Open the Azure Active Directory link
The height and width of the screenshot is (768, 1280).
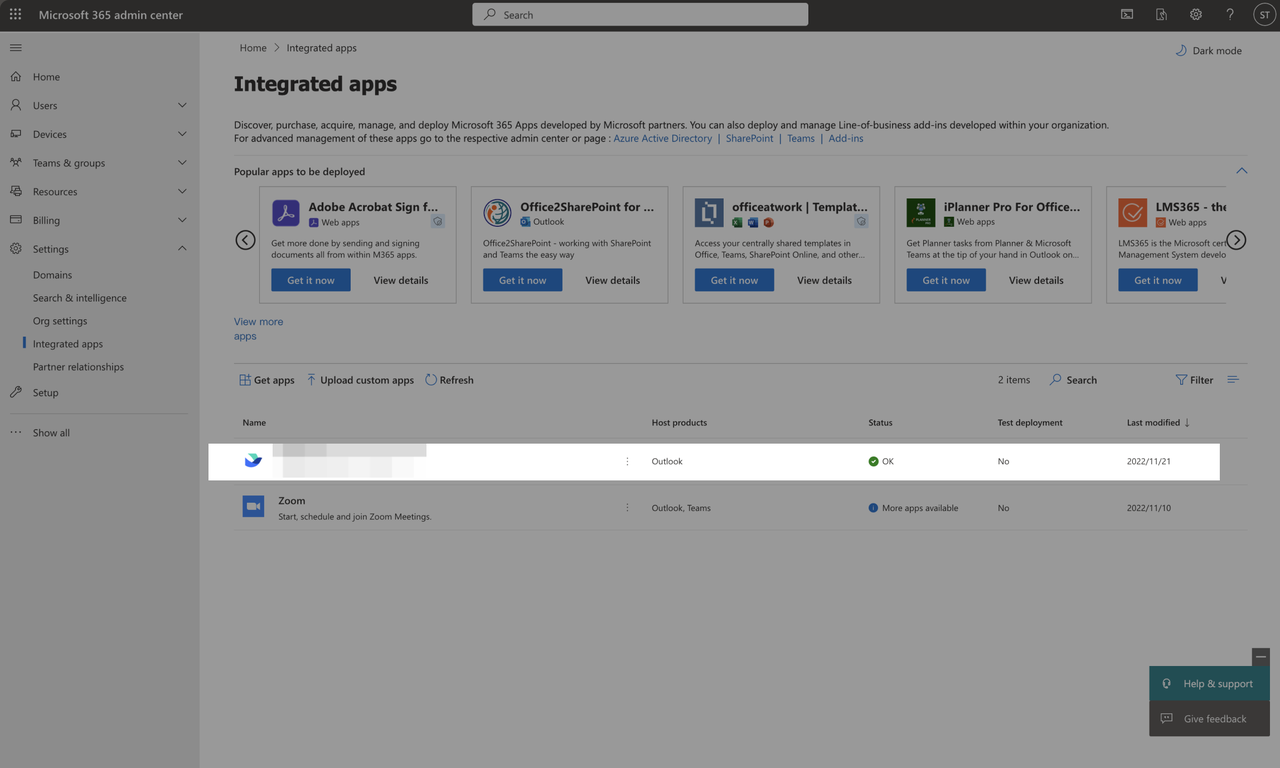pos(662,139)
